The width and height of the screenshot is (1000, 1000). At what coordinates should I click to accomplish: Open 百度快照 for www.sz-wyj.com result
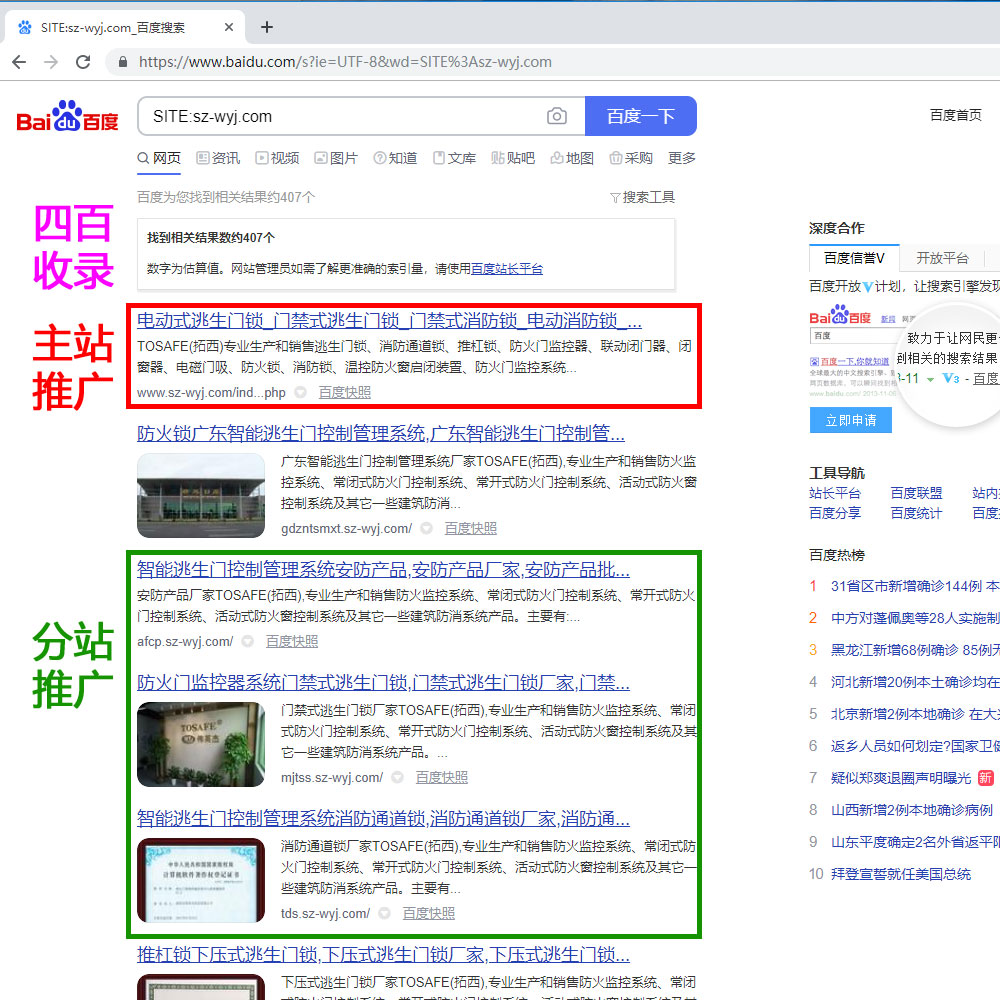tap(344, 393)
